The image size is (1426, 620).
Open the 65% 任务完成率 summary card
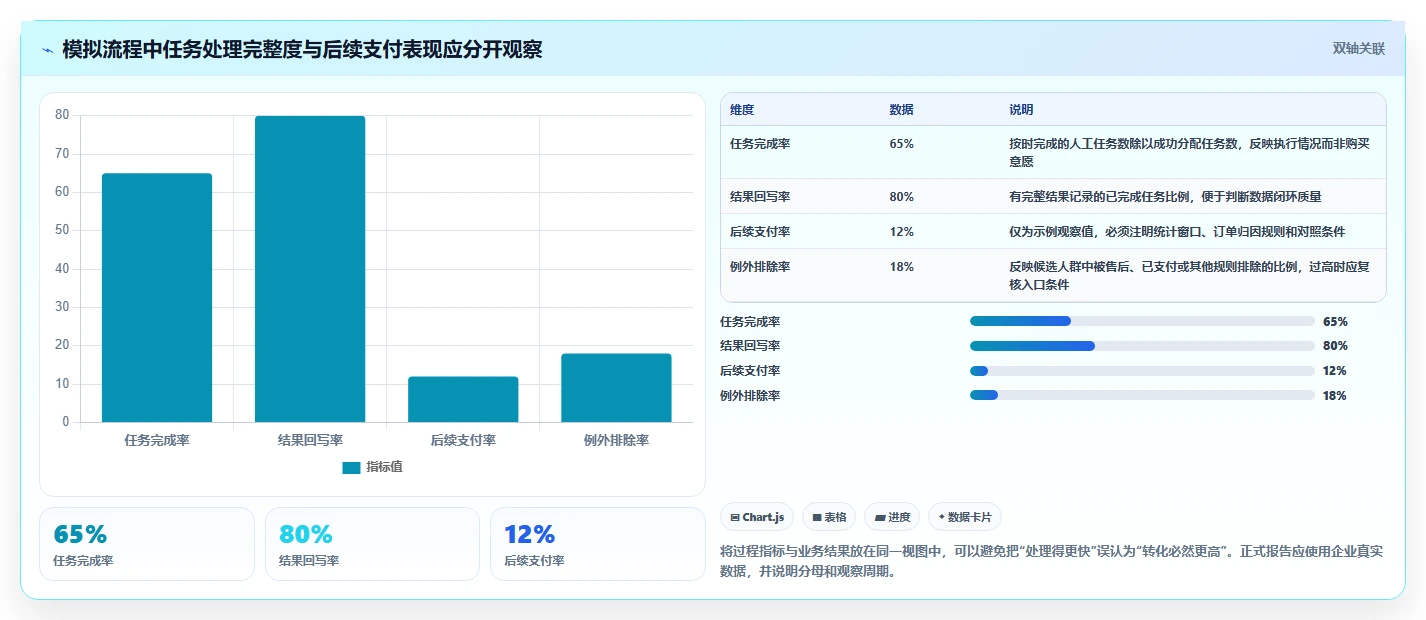click(147, 544)
